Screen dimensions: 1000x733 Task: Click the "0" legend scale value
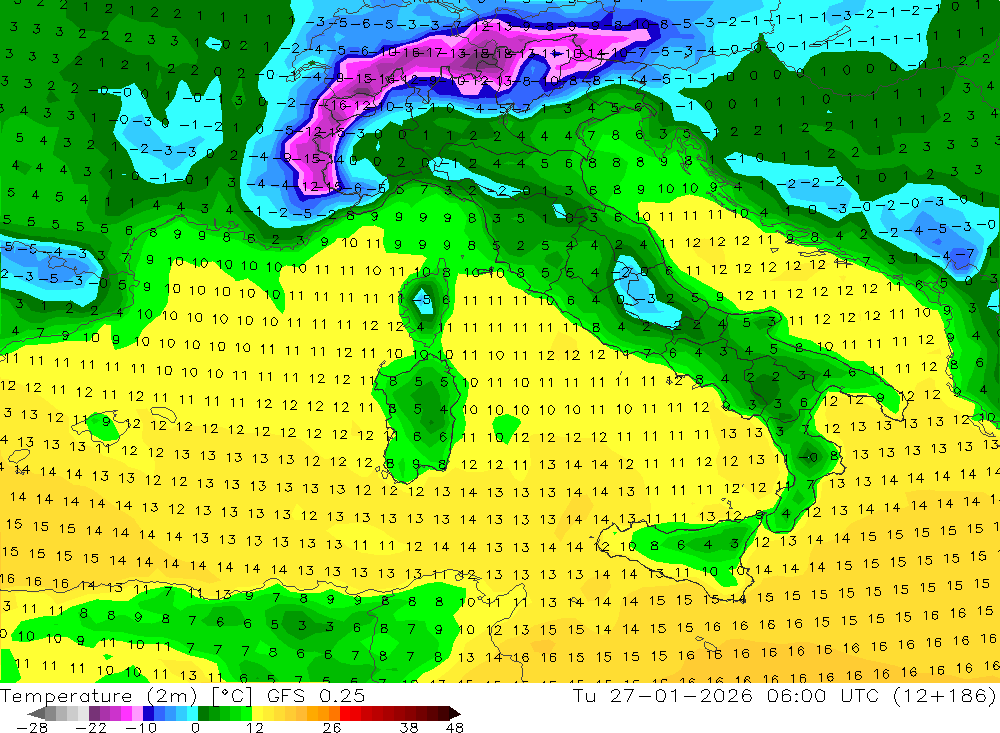[195, 727]
